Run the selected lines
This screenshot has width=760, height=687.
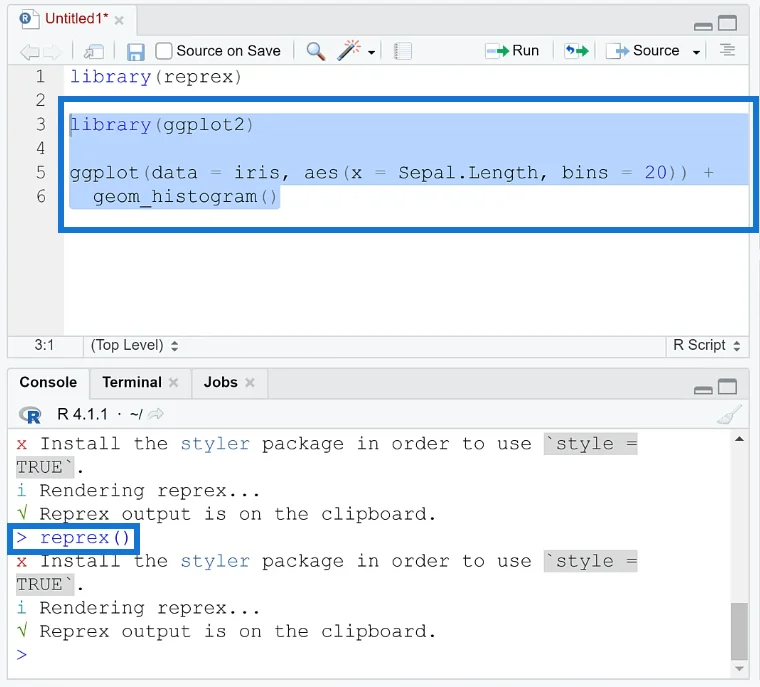coord(512,50)
